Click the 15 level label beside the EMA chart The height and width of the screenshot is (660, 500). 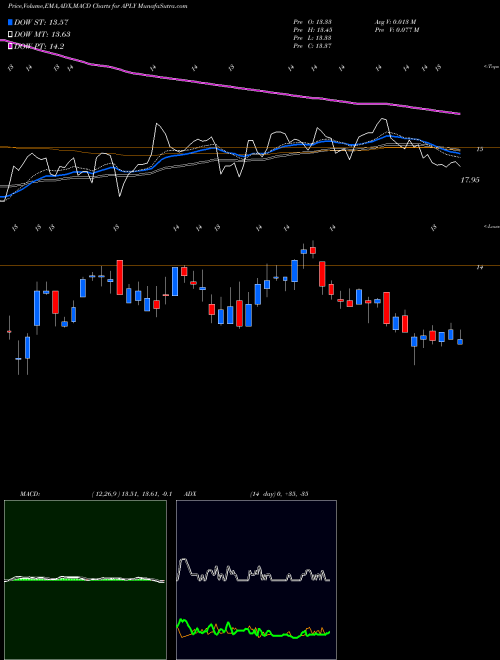pos(480,149)
